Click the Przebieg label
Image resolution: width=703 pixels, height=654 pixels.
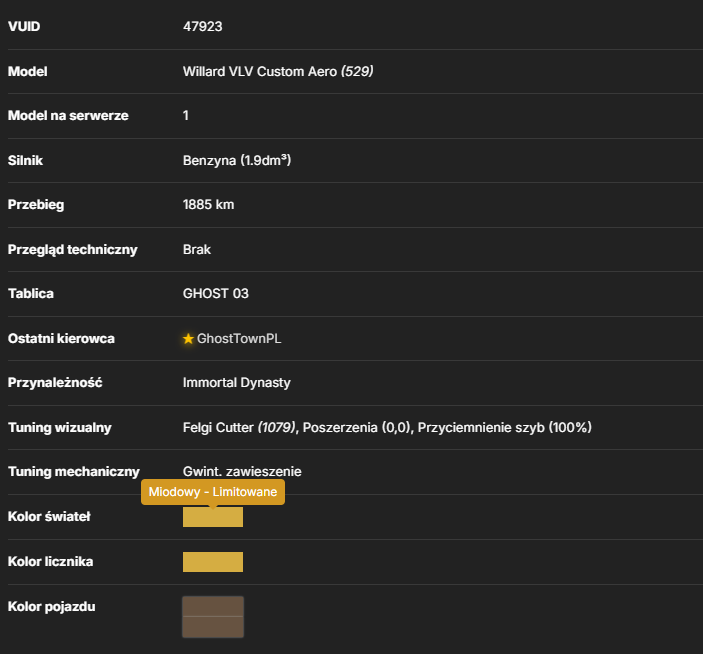pyautogui.click(x=36, y=204)
